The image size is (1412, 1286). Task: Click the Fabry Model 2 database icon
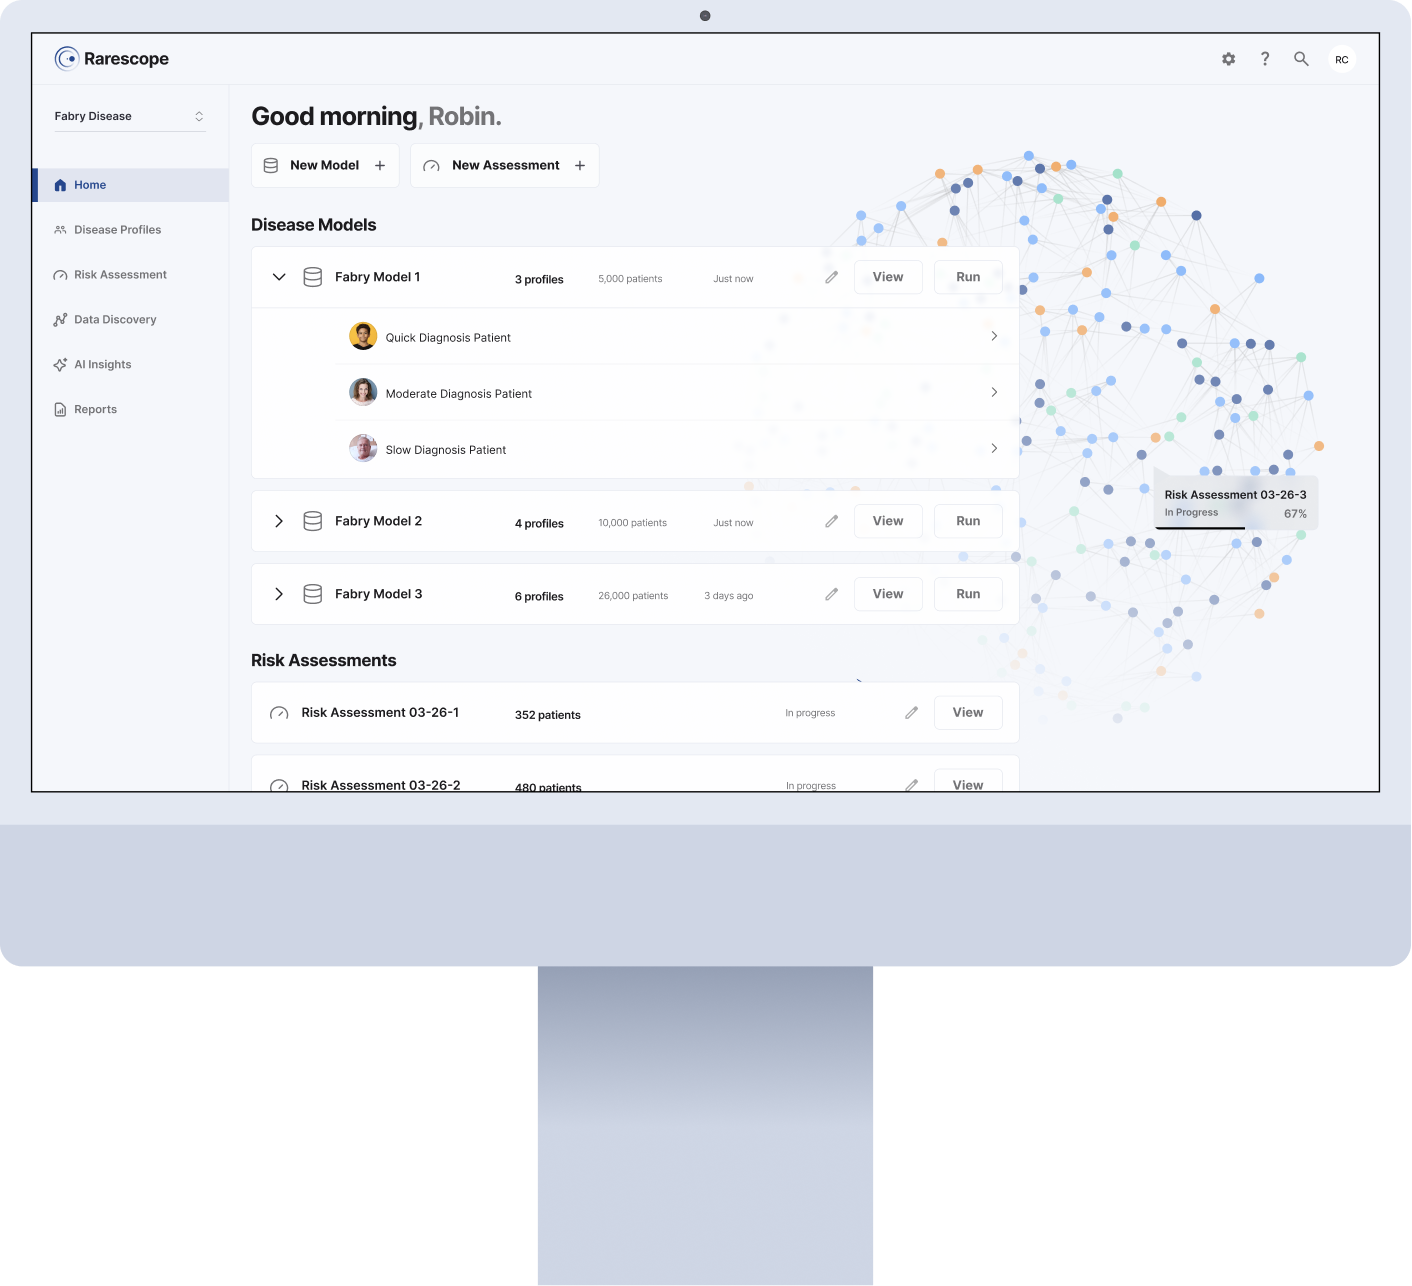point(313,521)
